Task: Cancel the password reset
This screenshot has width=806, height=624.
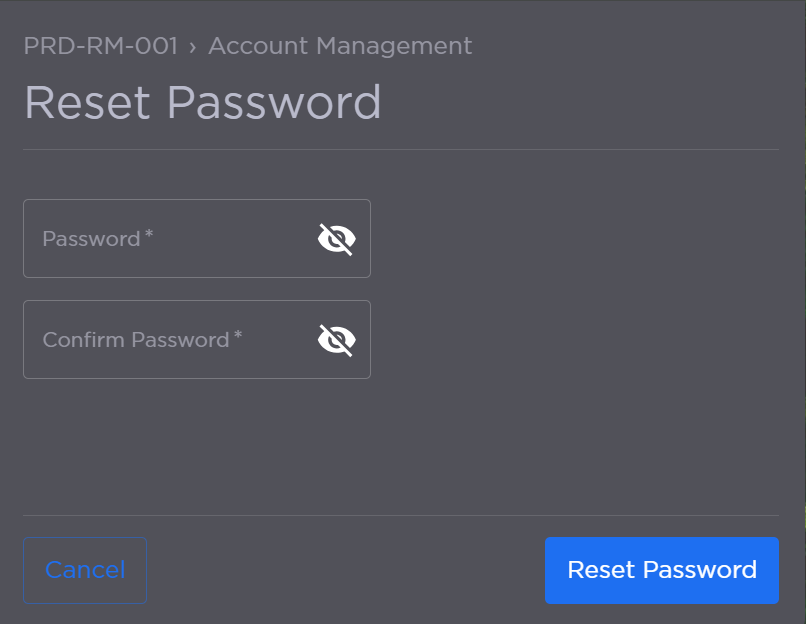Action: 85,570
